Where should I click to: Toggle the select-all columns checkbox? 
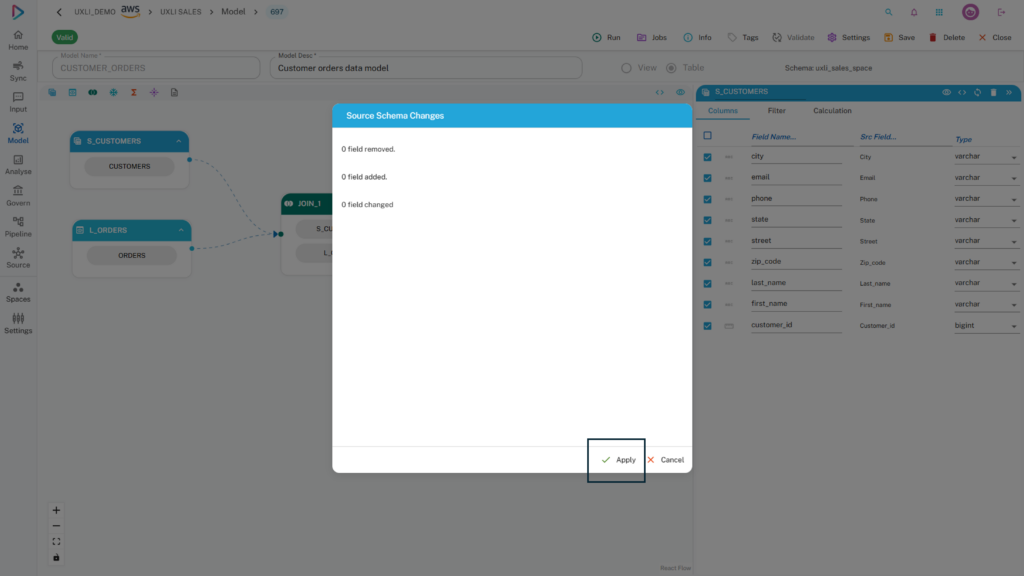tap(707, 136)
